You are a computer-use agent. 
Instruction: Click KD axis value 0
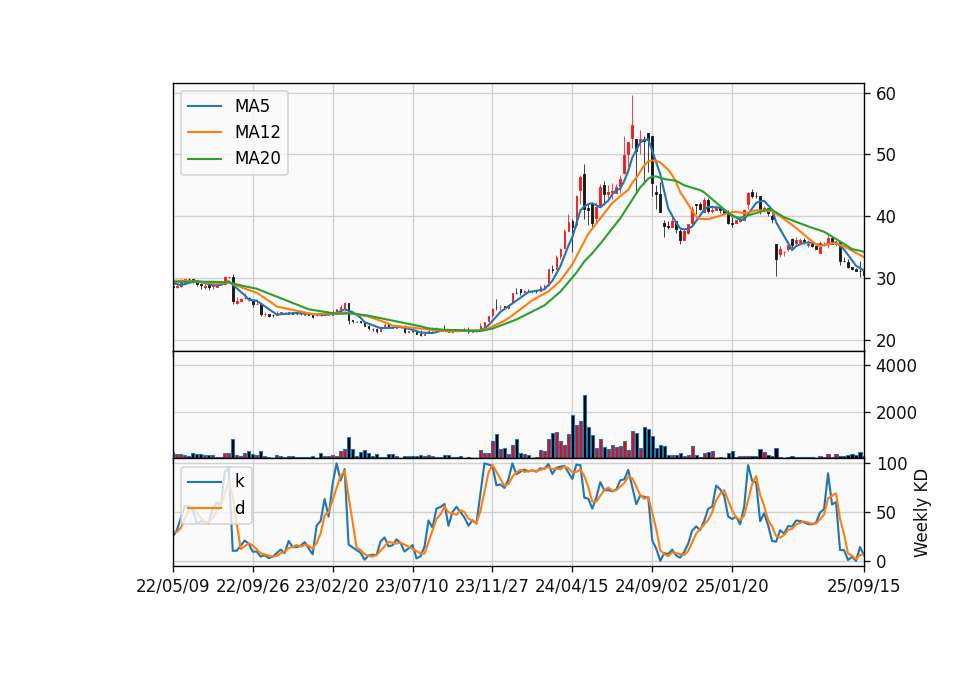(881, 561)
